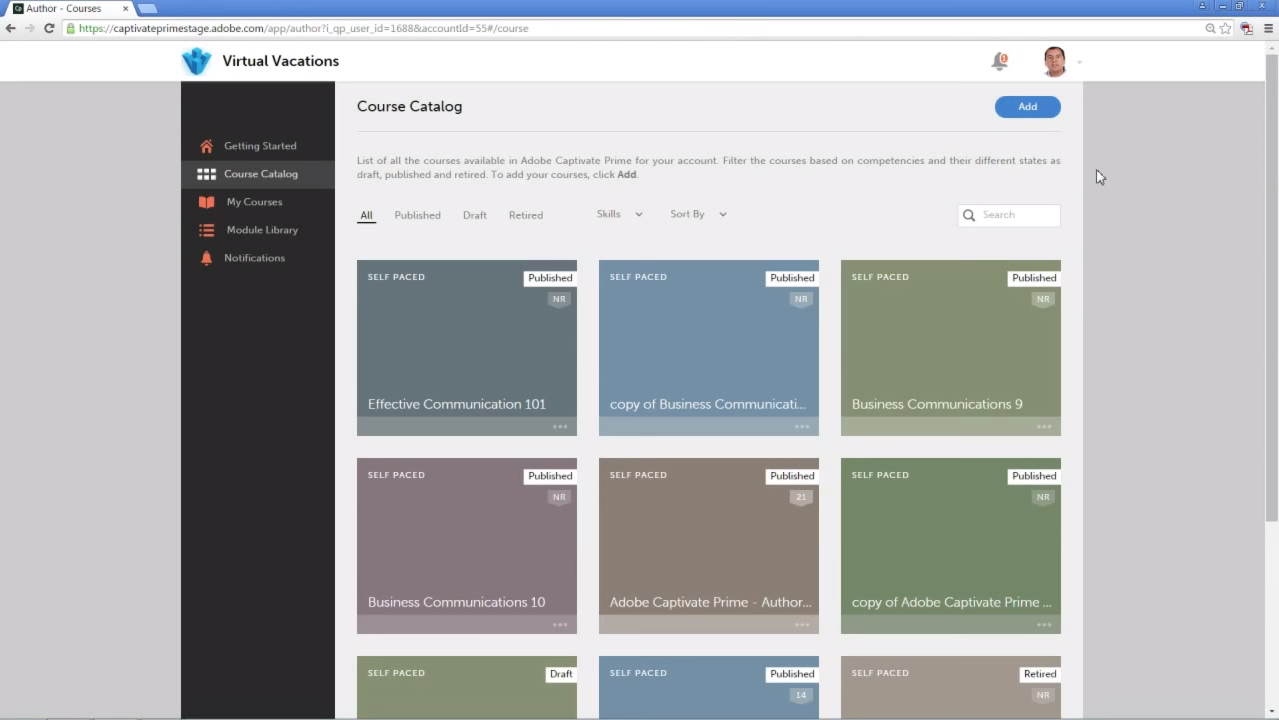Expand the Sort By dropdown

tap(698, 214)
